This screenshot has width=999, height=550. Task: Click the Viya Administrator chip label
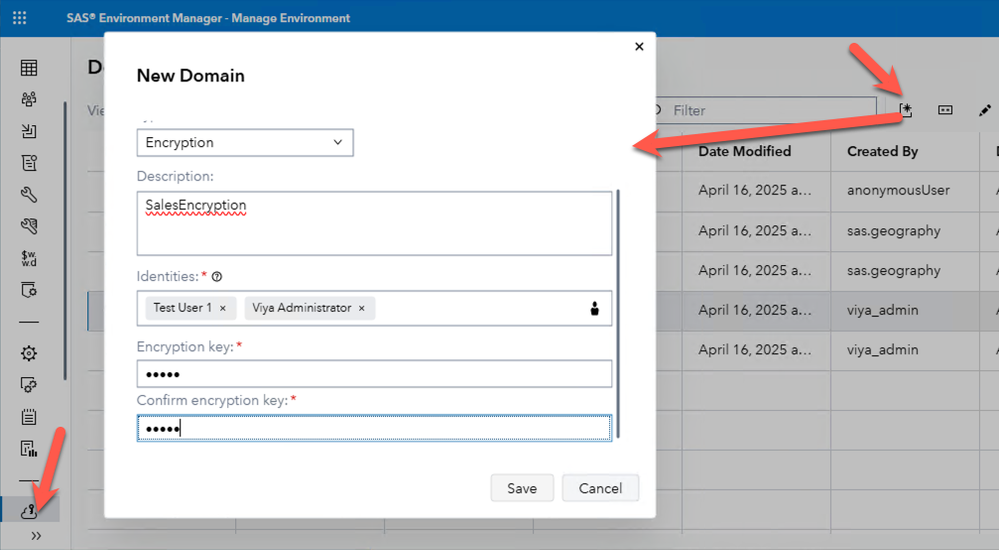(301, 308)
